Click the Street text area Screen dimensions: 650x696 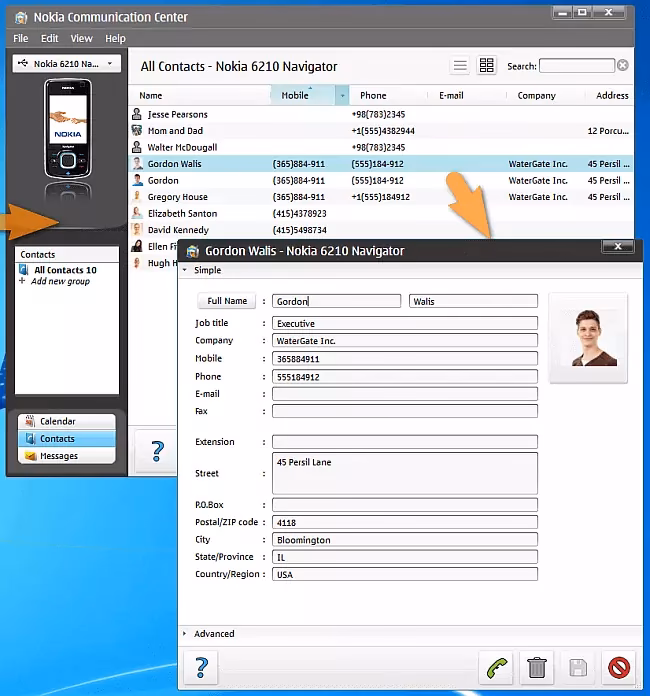(x=405, y=473)
